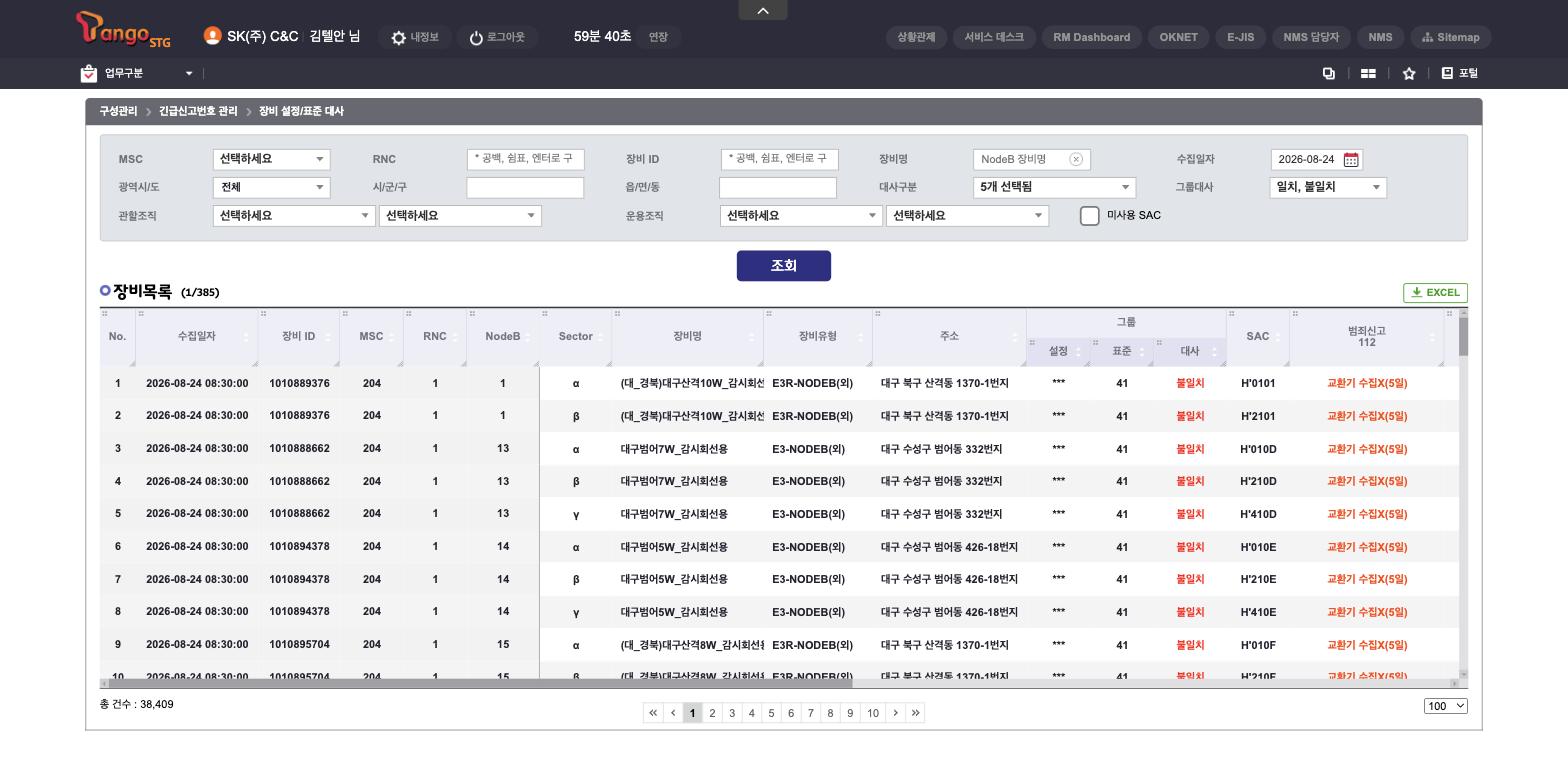Open 상황관제 menu
This screenshot has height=772, width=1568.
coord(916,37)
